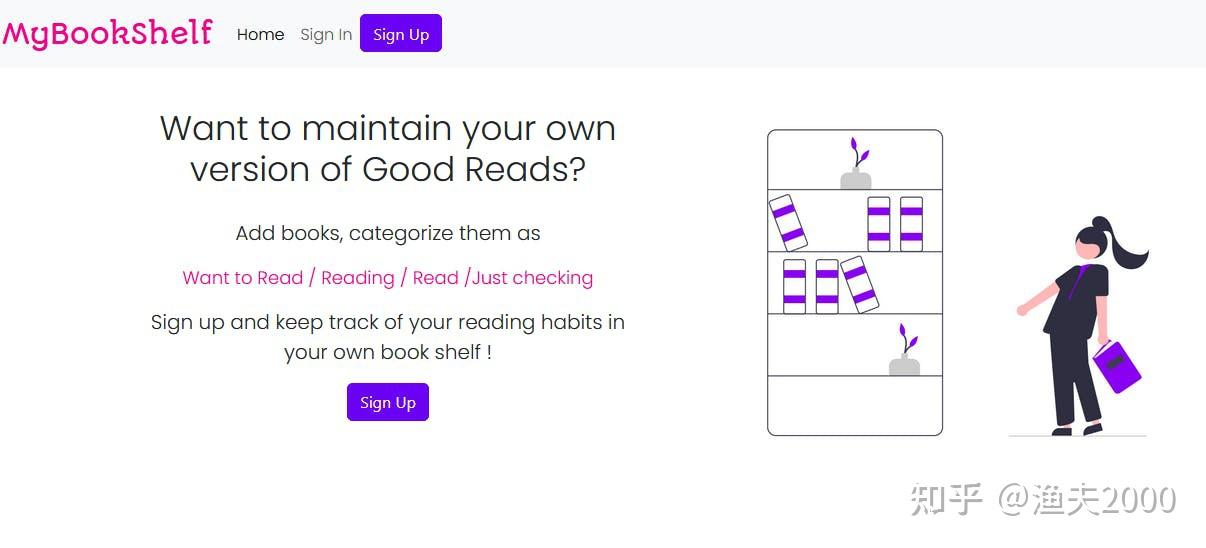Viewport: 1206px width, 548px height.
Task: Click 'Add books, categorize them as' text
Action: [388, 234]
